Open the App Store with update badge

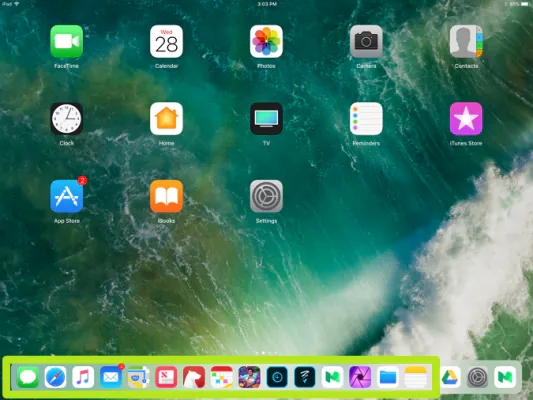pyautogui.click(x=67, y=196)
